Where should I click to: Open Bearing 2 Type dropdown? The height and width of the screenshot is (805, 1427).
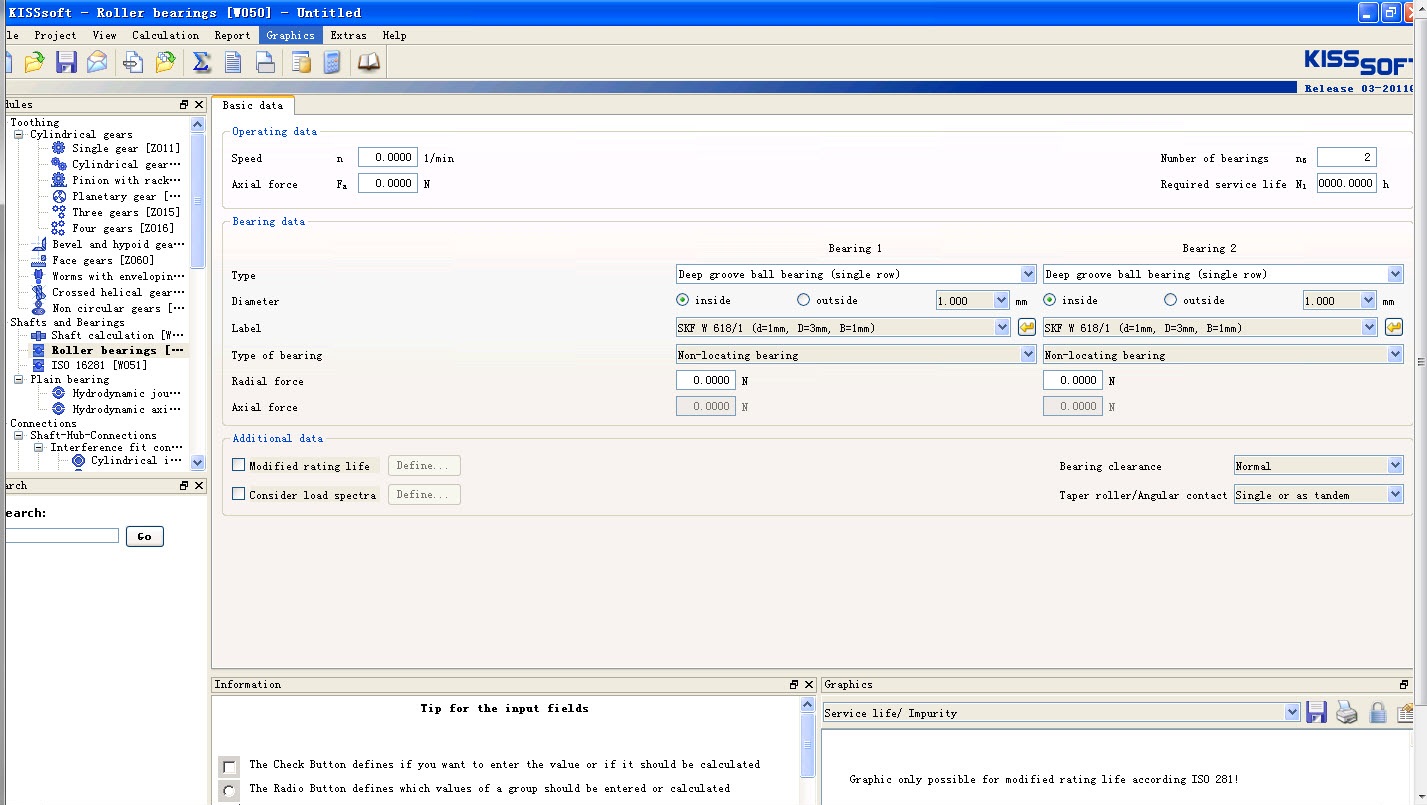point(1223,274)
